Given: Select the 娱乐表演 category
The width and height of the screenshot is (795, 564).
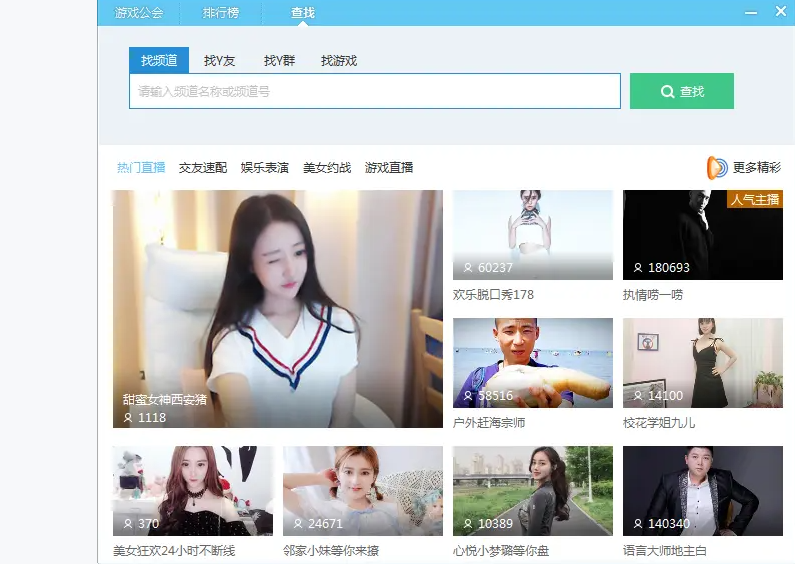Looking at the screenshot, I should click(265, 167).
